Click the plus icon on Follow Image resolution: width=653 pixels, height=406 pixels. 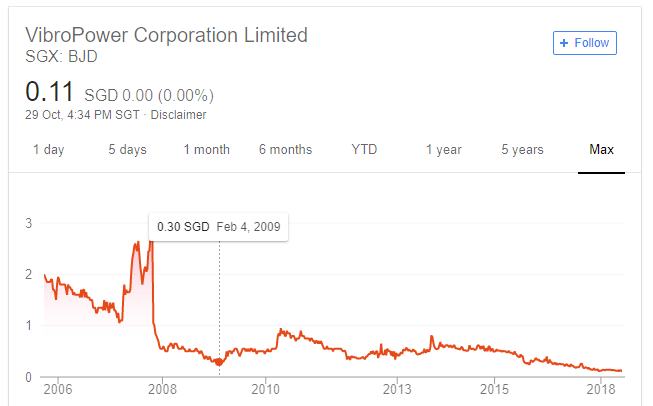point(565,43)
